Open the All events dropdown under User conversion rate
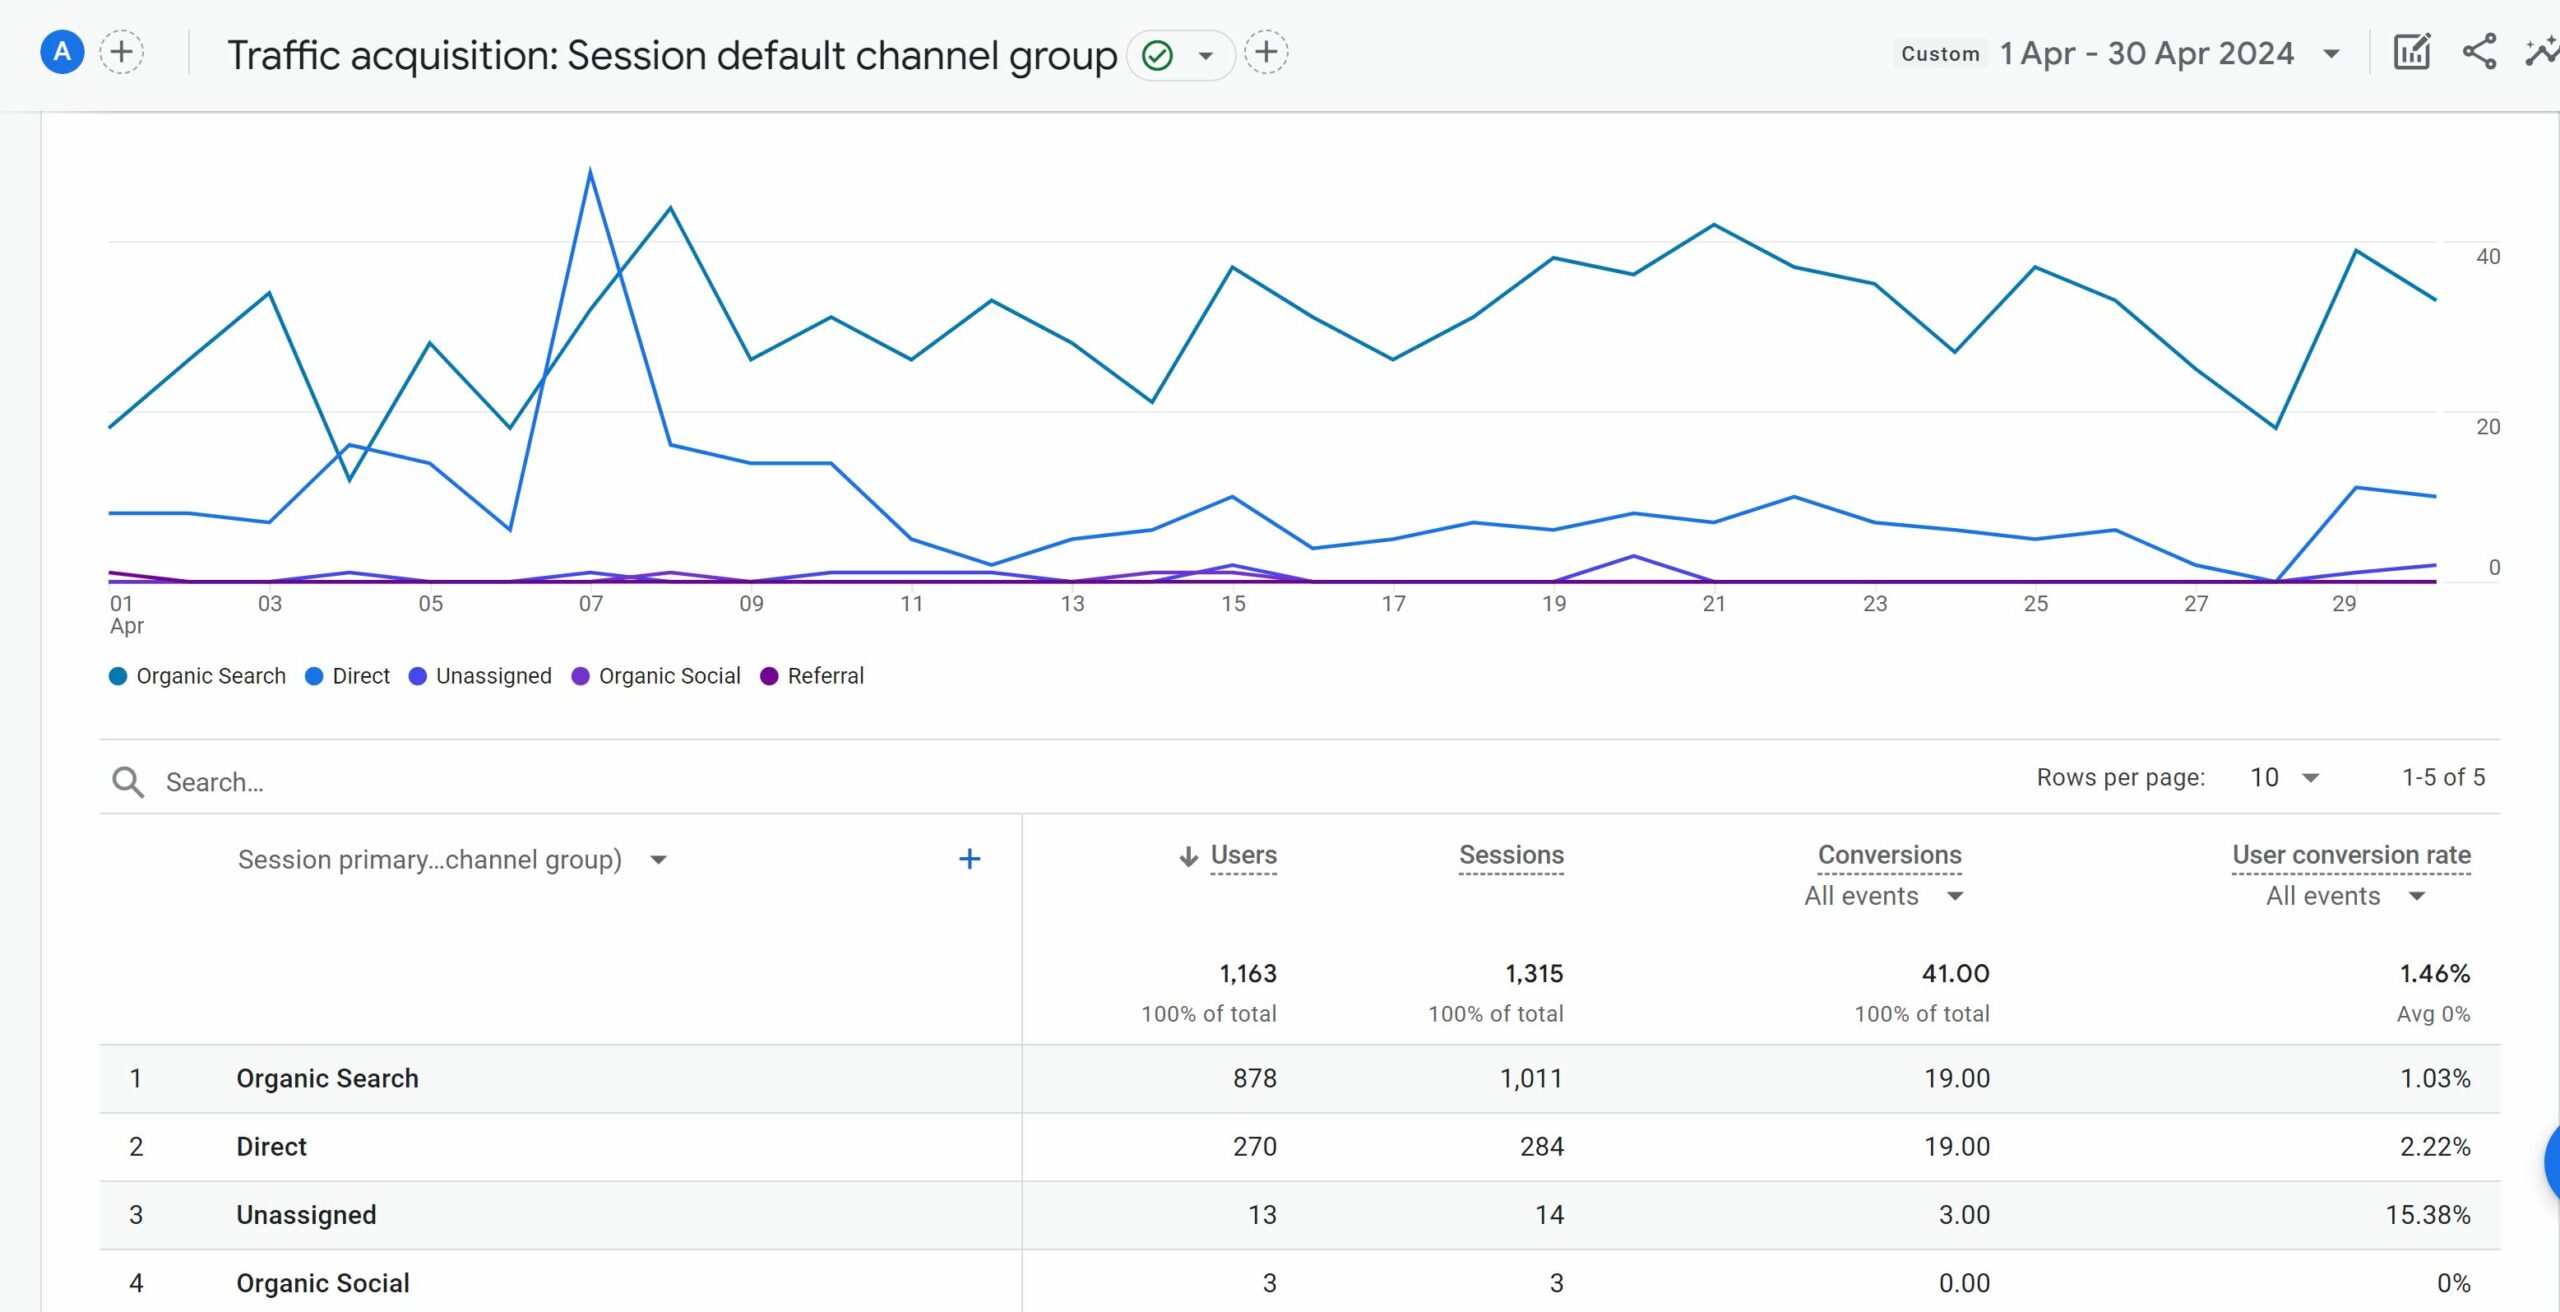2560x1312 pixels. [x=2346, y=896]
